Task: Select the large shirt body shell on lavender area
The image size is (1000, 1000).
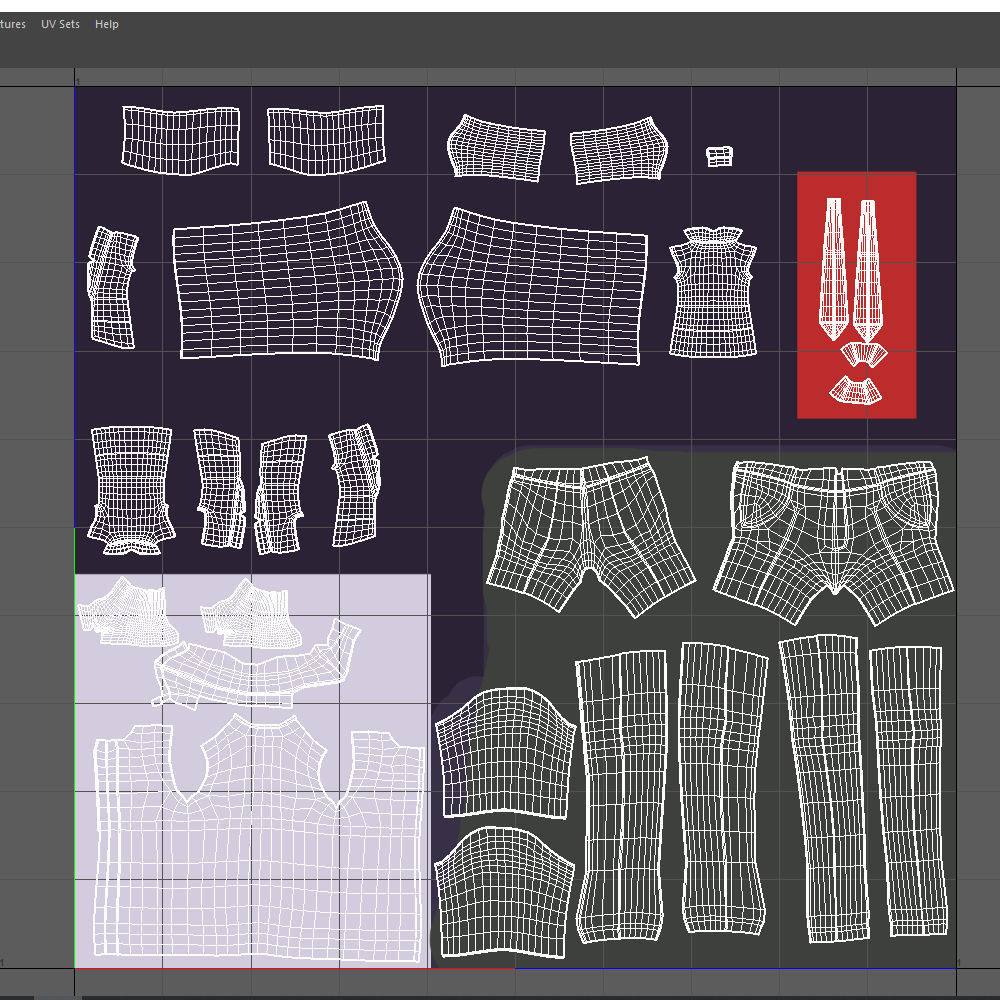Action: 258,838
